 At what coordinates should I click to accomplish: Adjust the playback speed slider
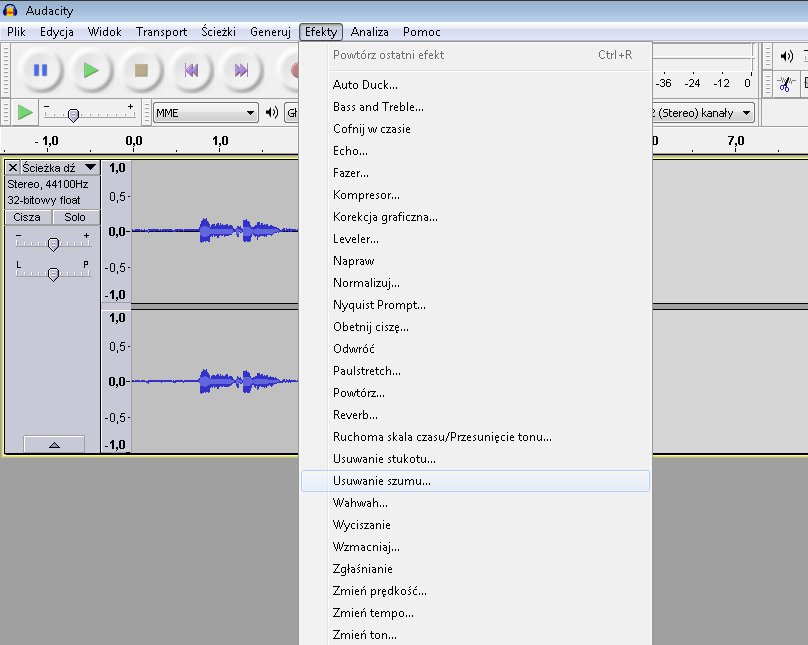73,114
